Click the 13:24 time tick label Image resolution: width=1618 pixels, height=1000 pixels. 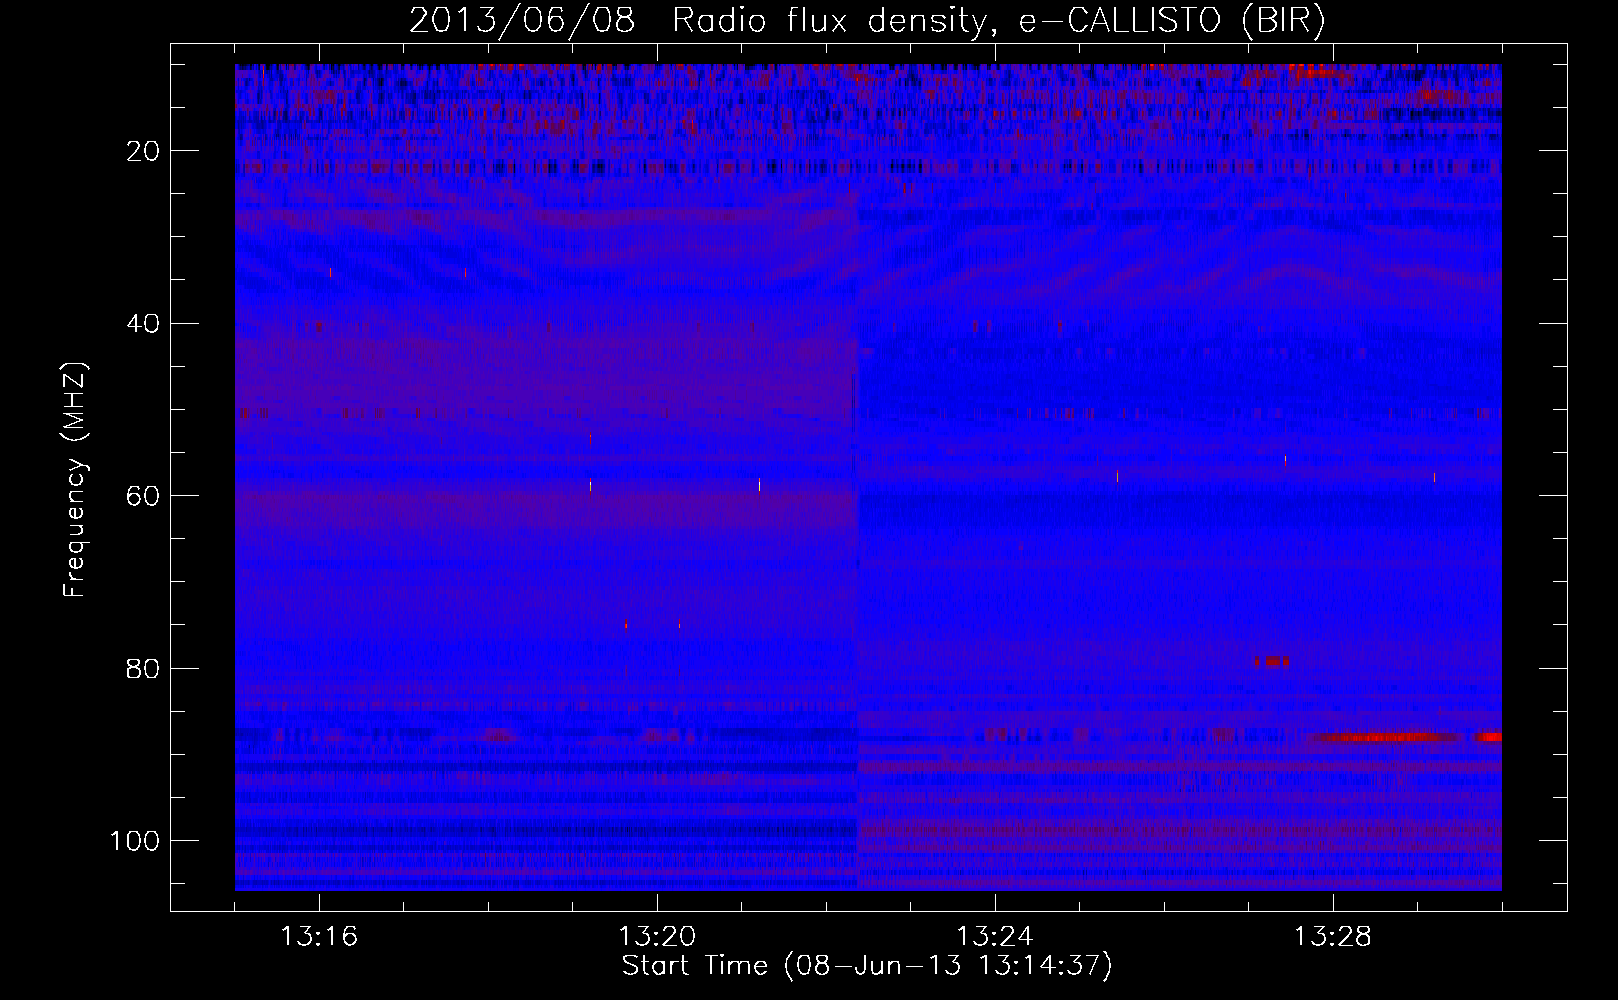click(x=995, y=937)
